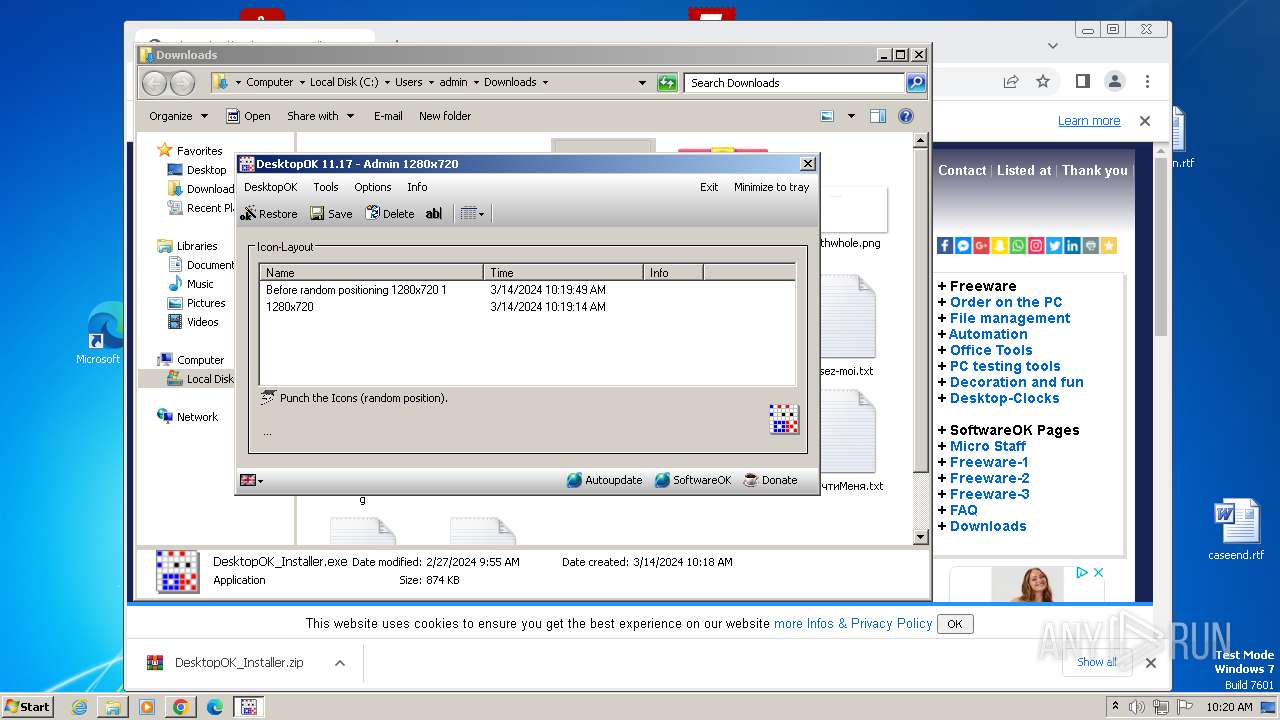This screenshot has width=1280, height=720.
Task: Click the DesktopOK logo icon in panel
Action: point(784,419)
